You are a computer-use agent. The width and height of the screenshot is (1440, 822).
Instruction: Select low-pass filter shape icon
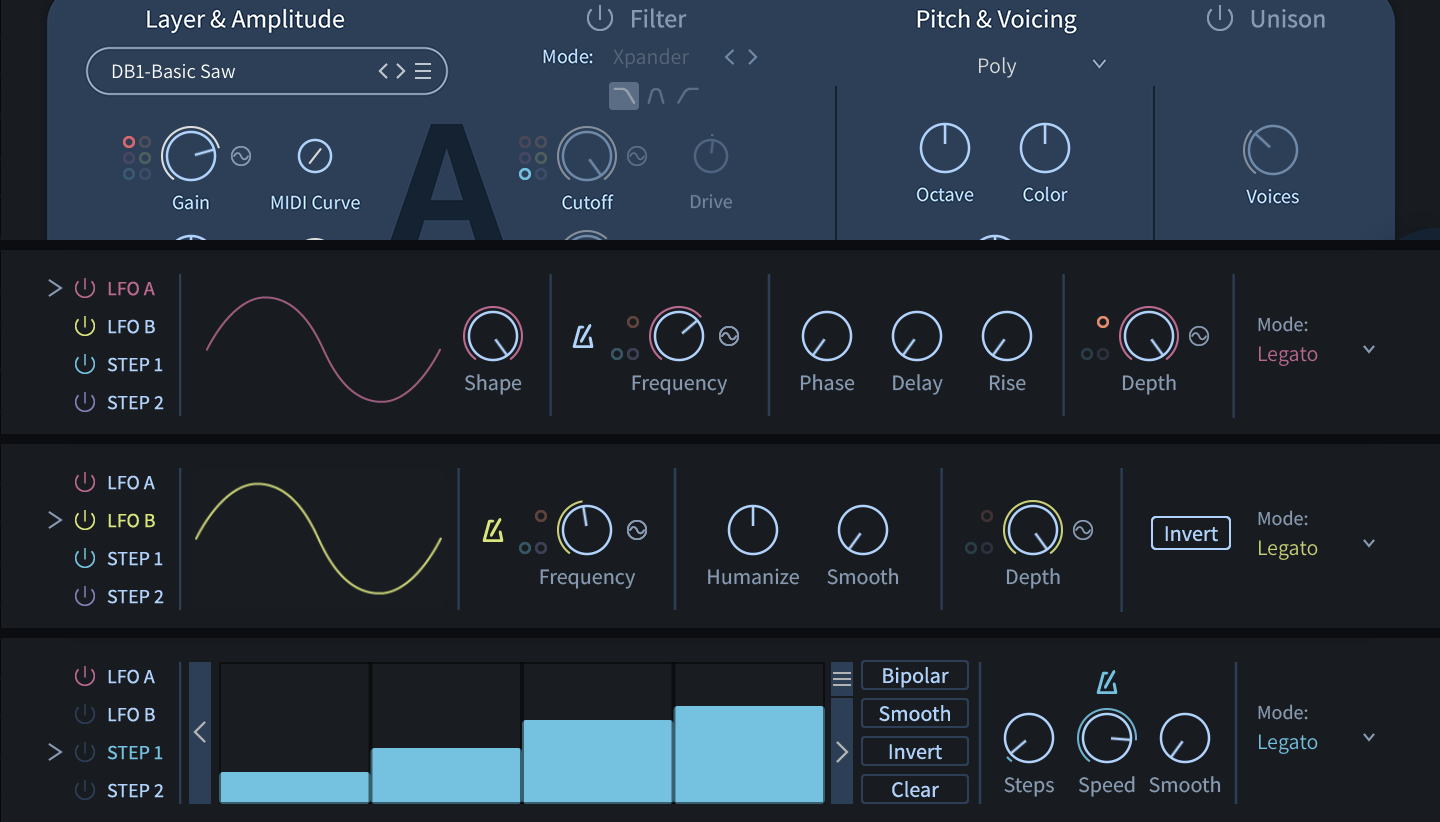click(x=624, y=96)
